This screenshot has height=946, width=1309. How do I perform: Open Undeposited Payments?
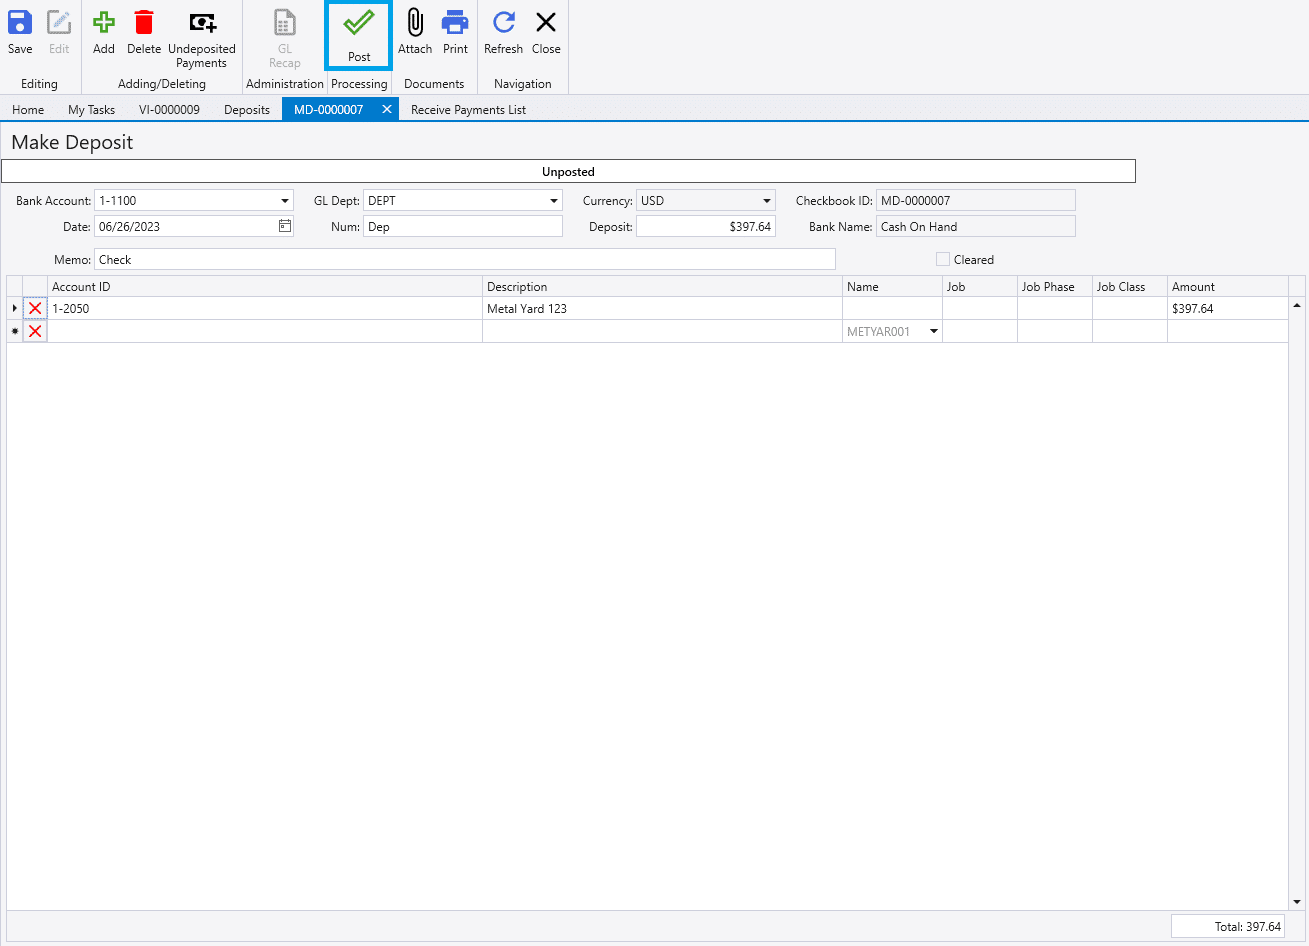tap(202, 35)
